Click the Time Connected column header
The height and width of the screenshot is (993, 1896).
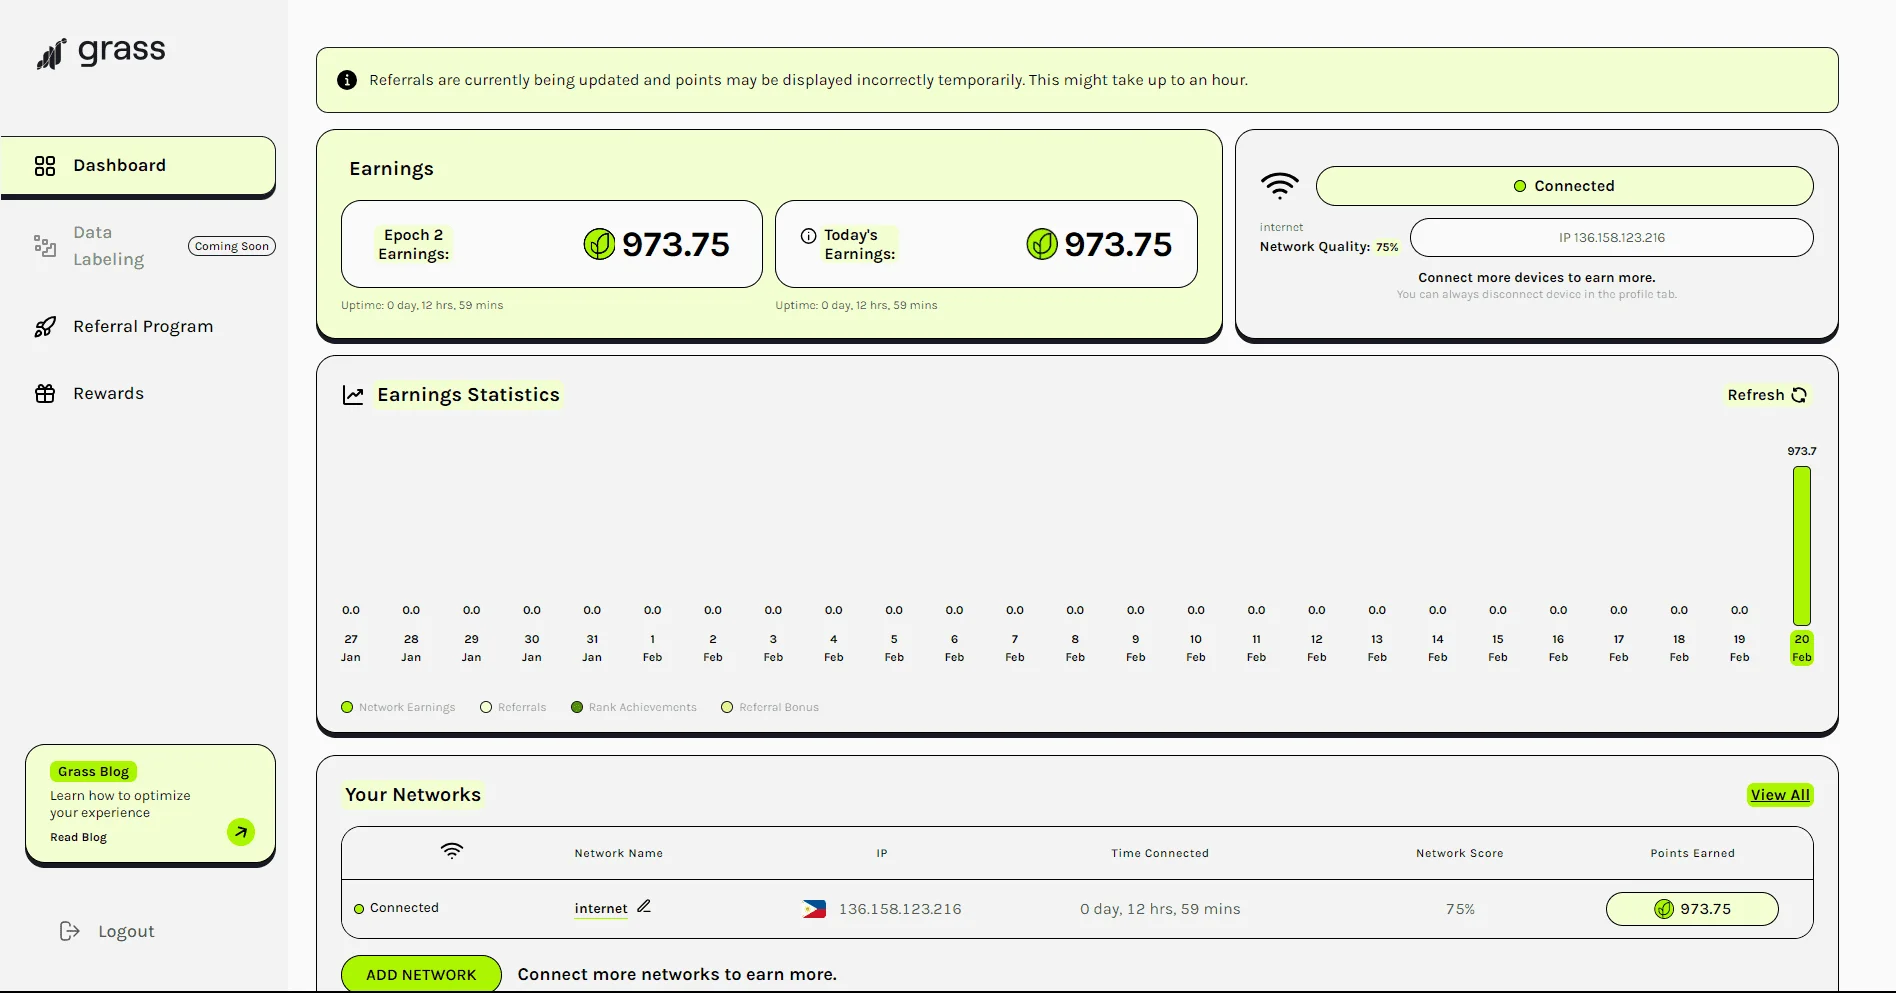(x=1160, y=853)
